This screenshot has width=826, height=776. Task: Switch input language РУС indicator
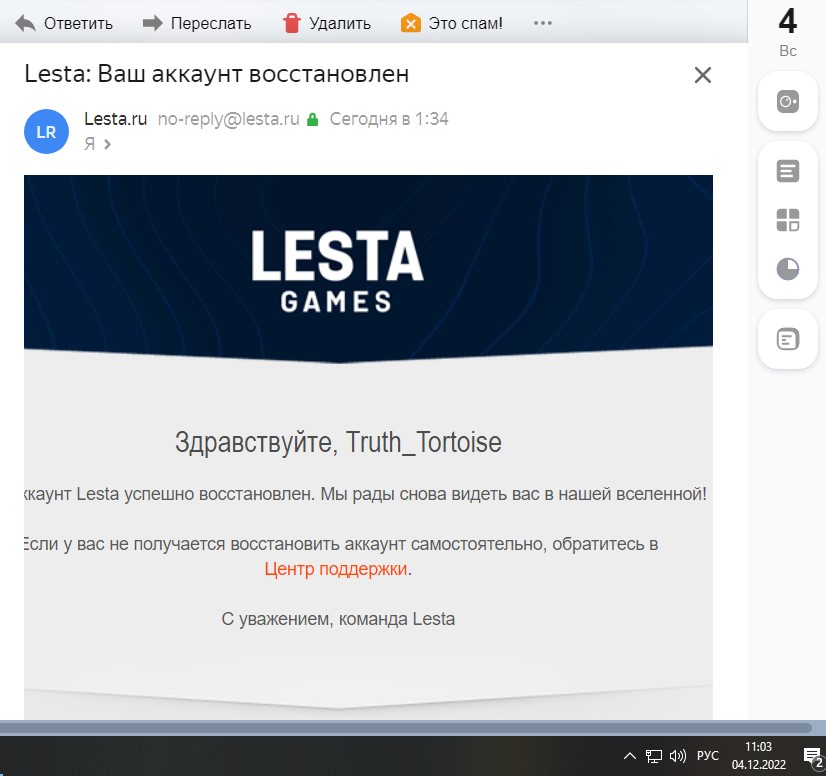pyautogui.click(x=707, y=756)
